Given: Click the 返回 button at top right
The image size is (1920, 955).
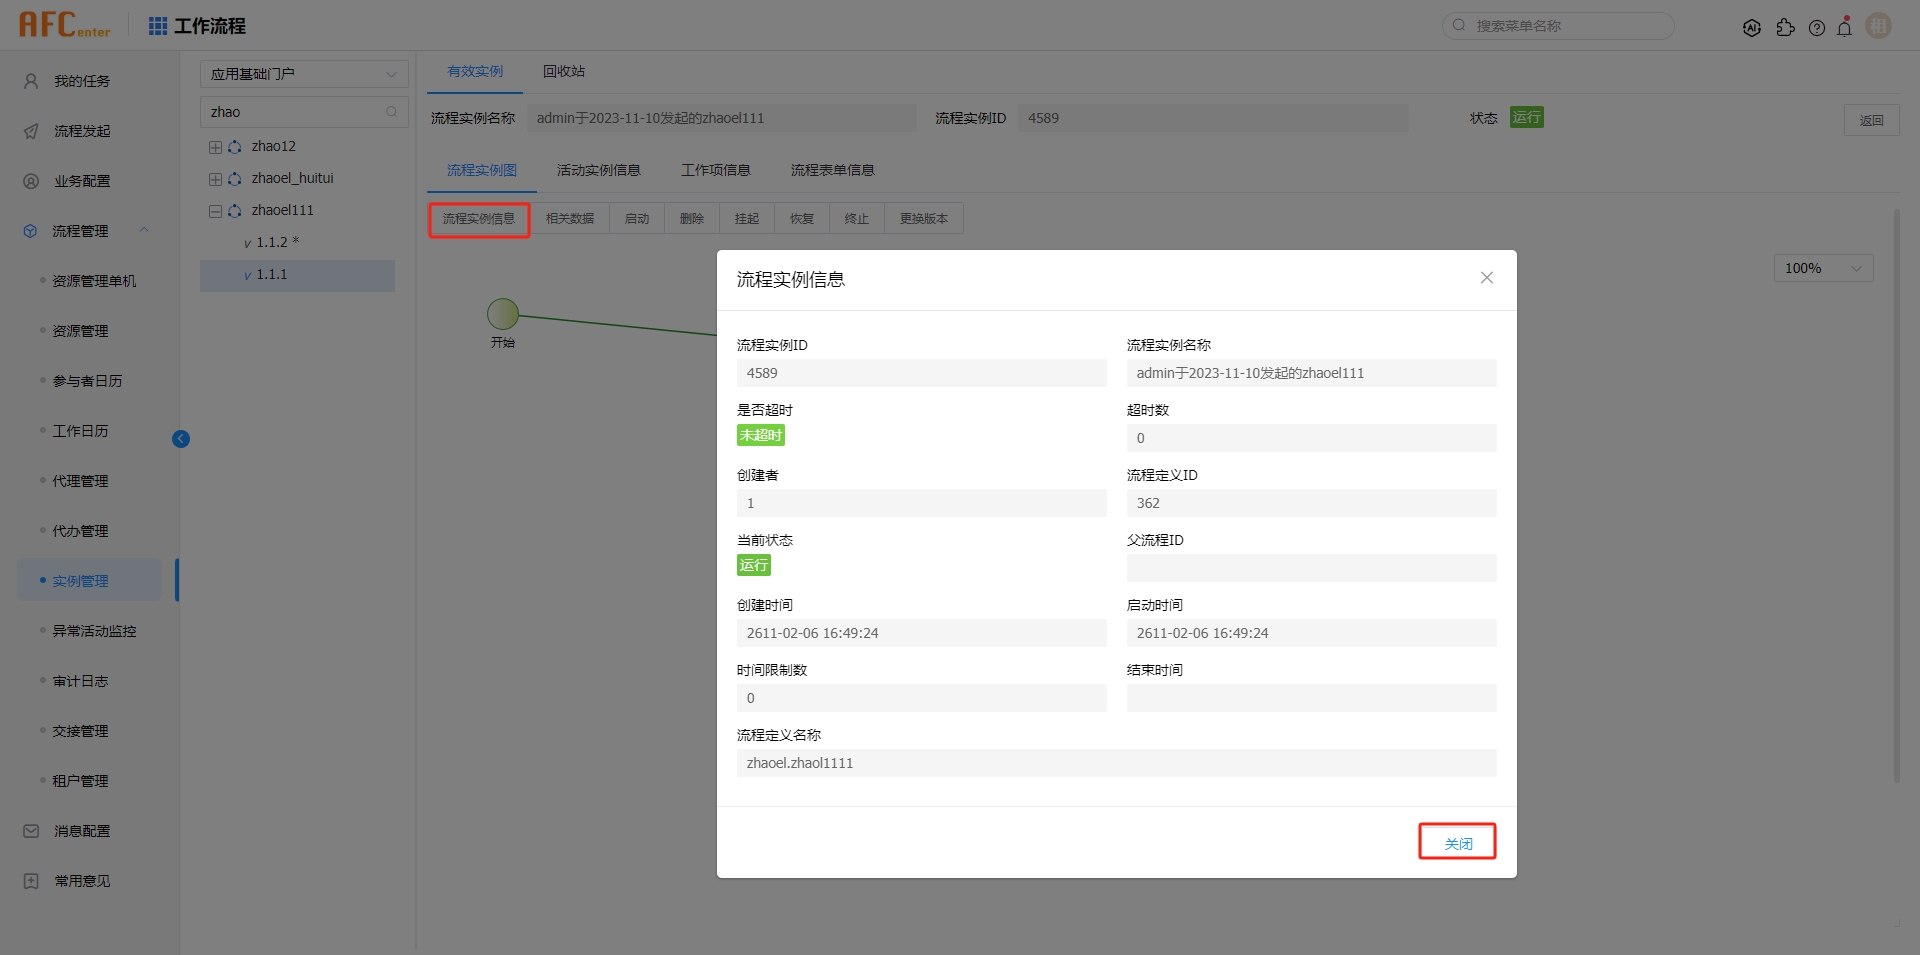Looking at the screenshot, I should (1872, 119).
